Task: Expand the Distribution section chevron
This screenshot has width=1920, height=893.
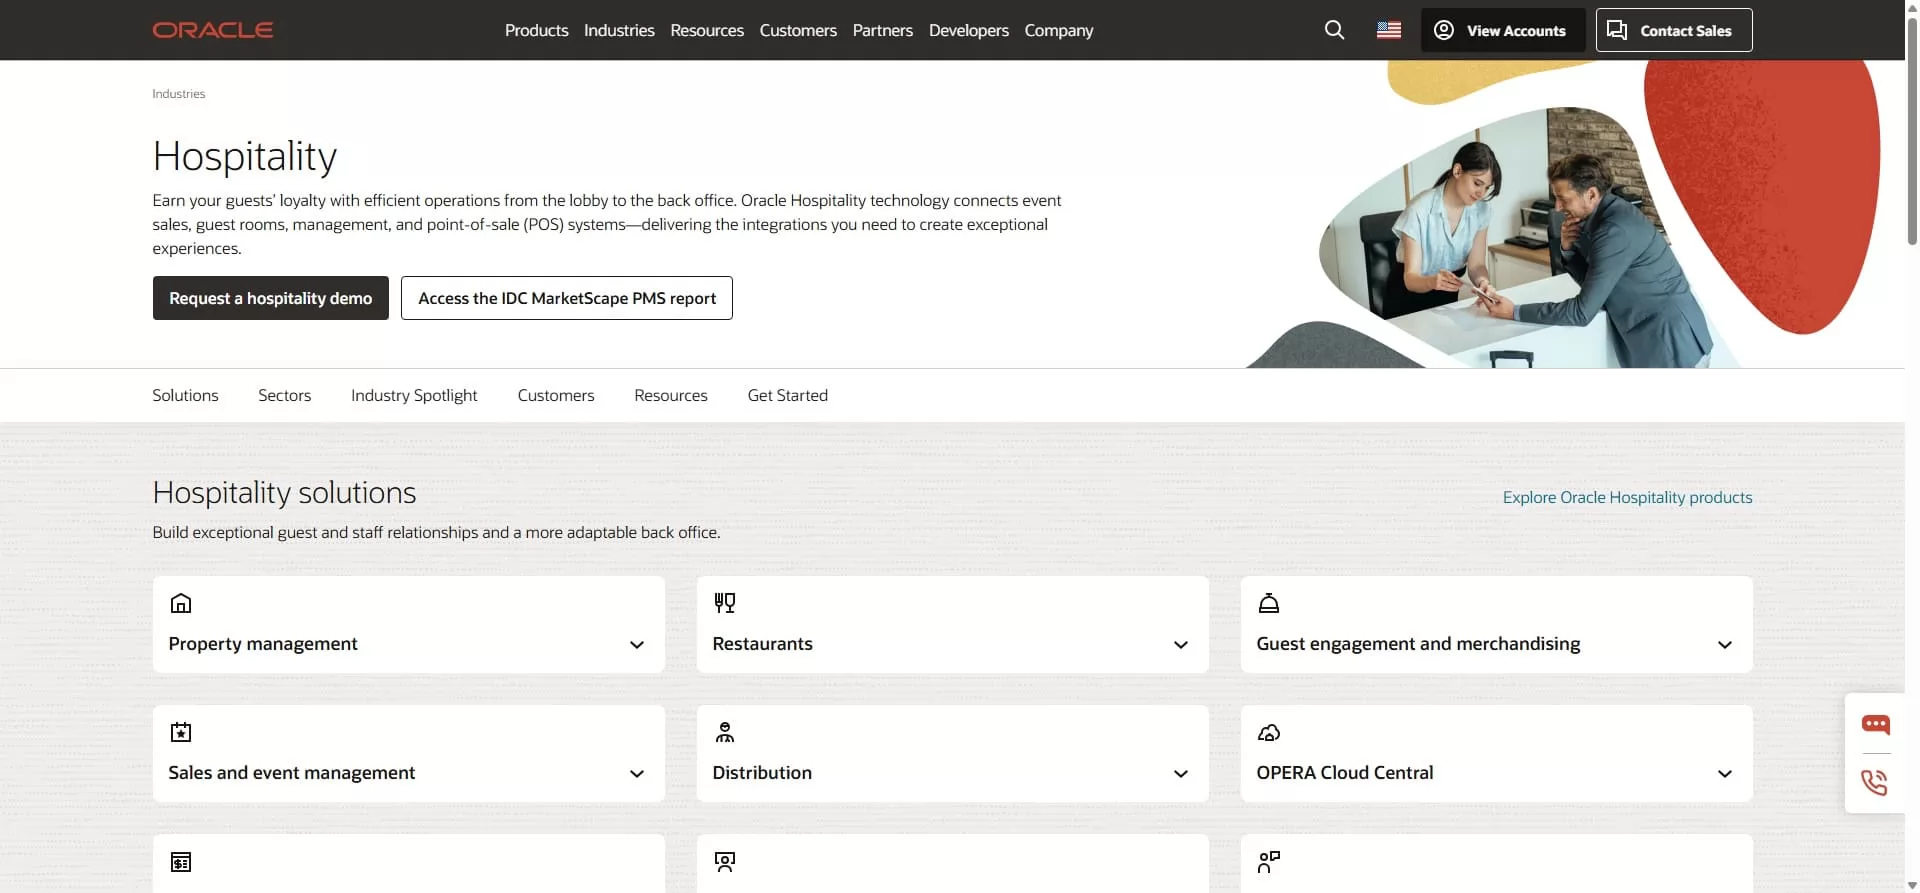Action: pyautogui.click(x=1181, y=774)
